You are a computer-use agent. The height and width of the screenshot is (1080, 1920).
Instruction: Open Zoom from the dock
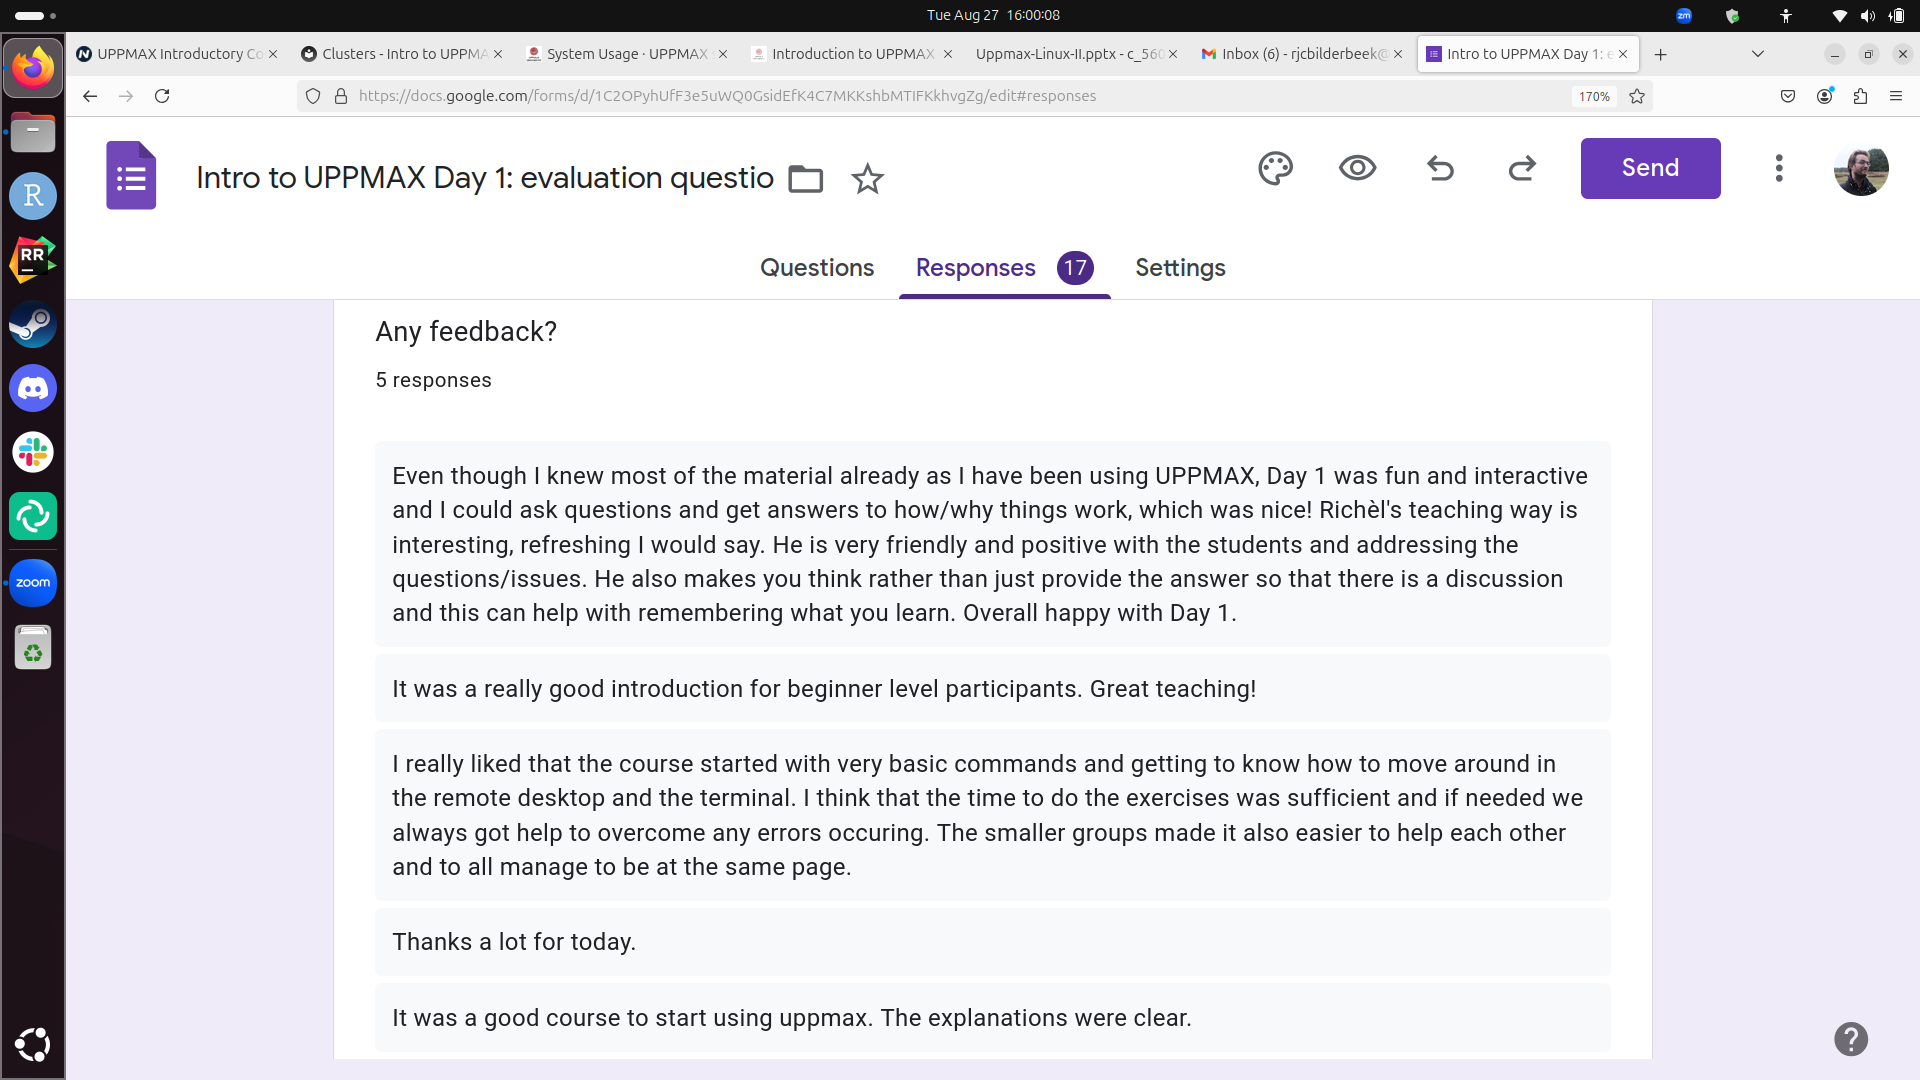point(33,583)
